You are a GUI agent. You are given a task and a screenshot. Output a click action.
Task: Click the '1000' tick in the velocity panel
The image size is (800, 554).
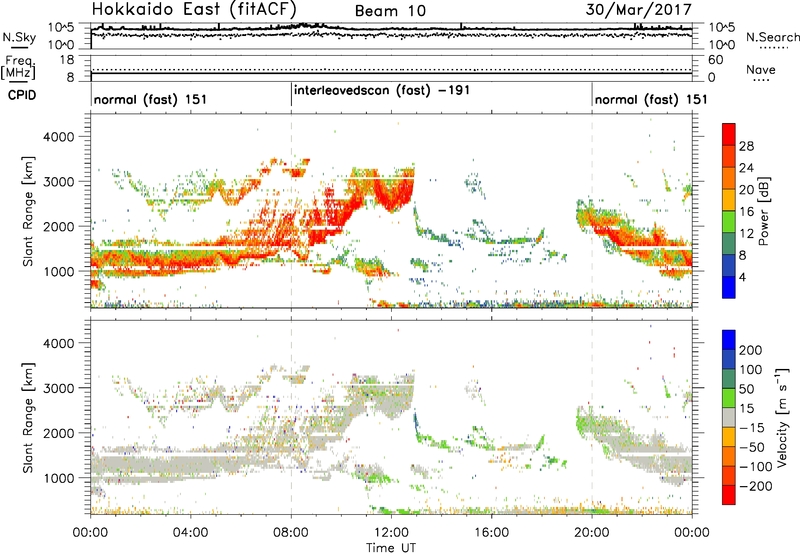[x=58, y=478]
